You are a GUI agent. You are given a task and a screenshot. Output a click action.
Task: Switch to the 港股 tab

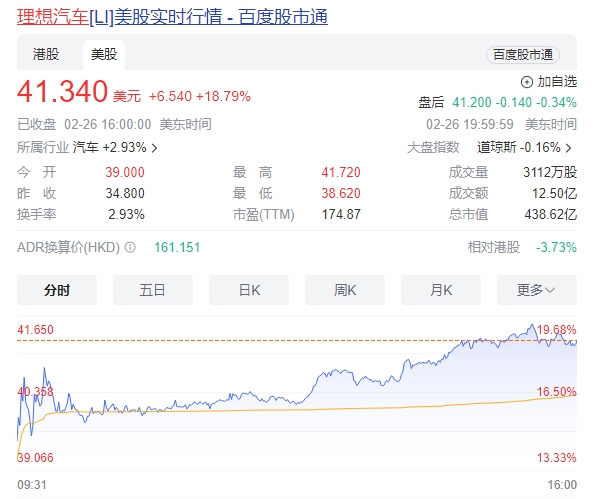pyautogui.click(x=46, y=55)
